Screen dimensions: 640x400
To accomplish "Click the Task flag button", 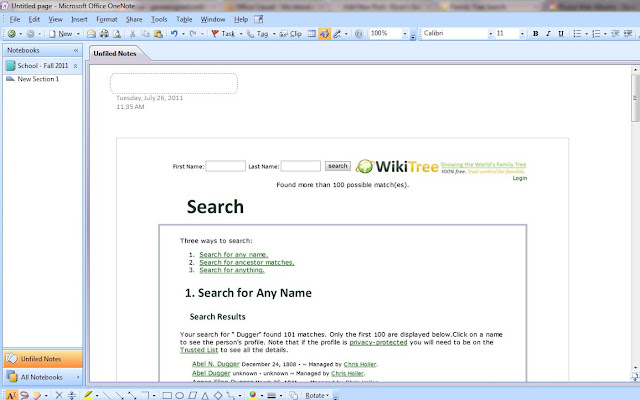I will 223,34.
